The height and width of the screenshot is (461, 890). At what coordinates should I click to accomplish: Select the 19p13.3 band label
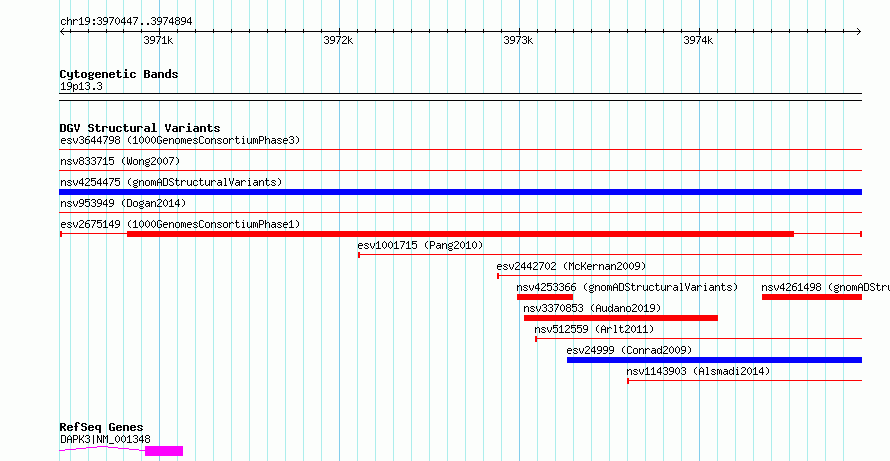82,87
